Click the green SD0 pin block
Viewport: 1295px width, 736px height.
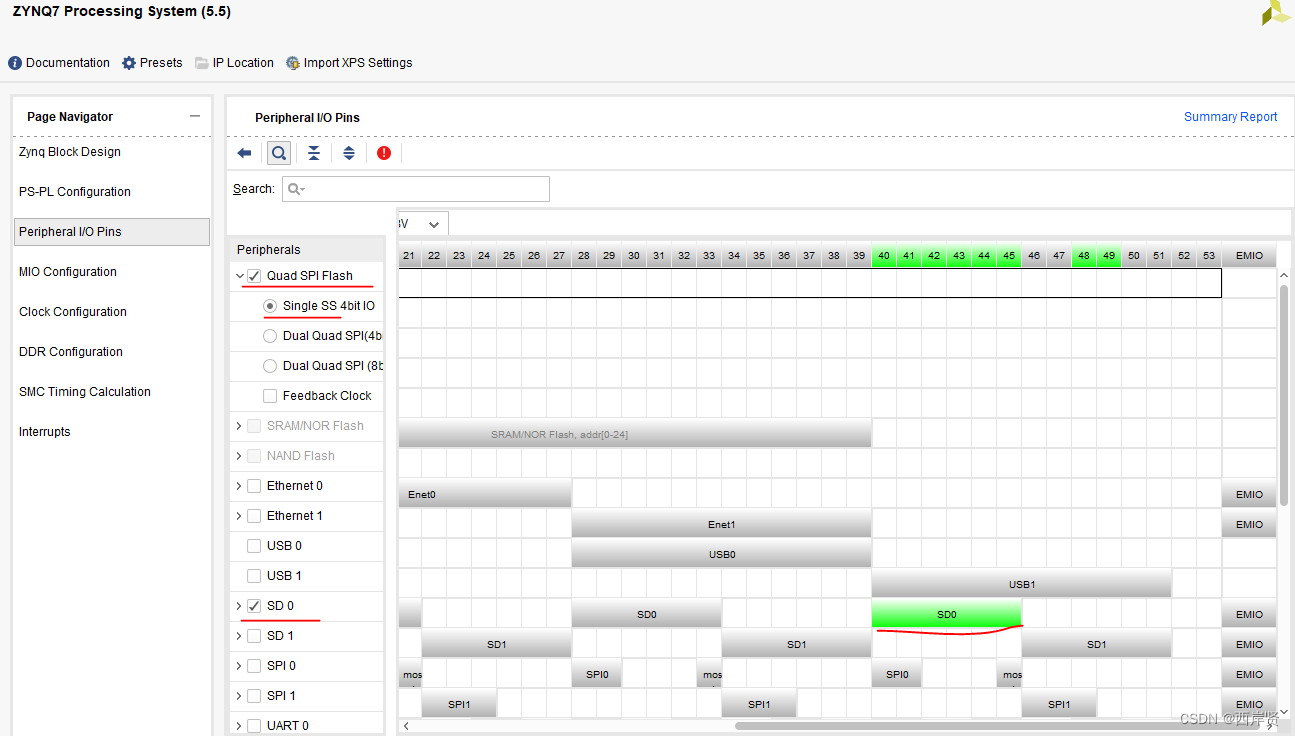946,614
